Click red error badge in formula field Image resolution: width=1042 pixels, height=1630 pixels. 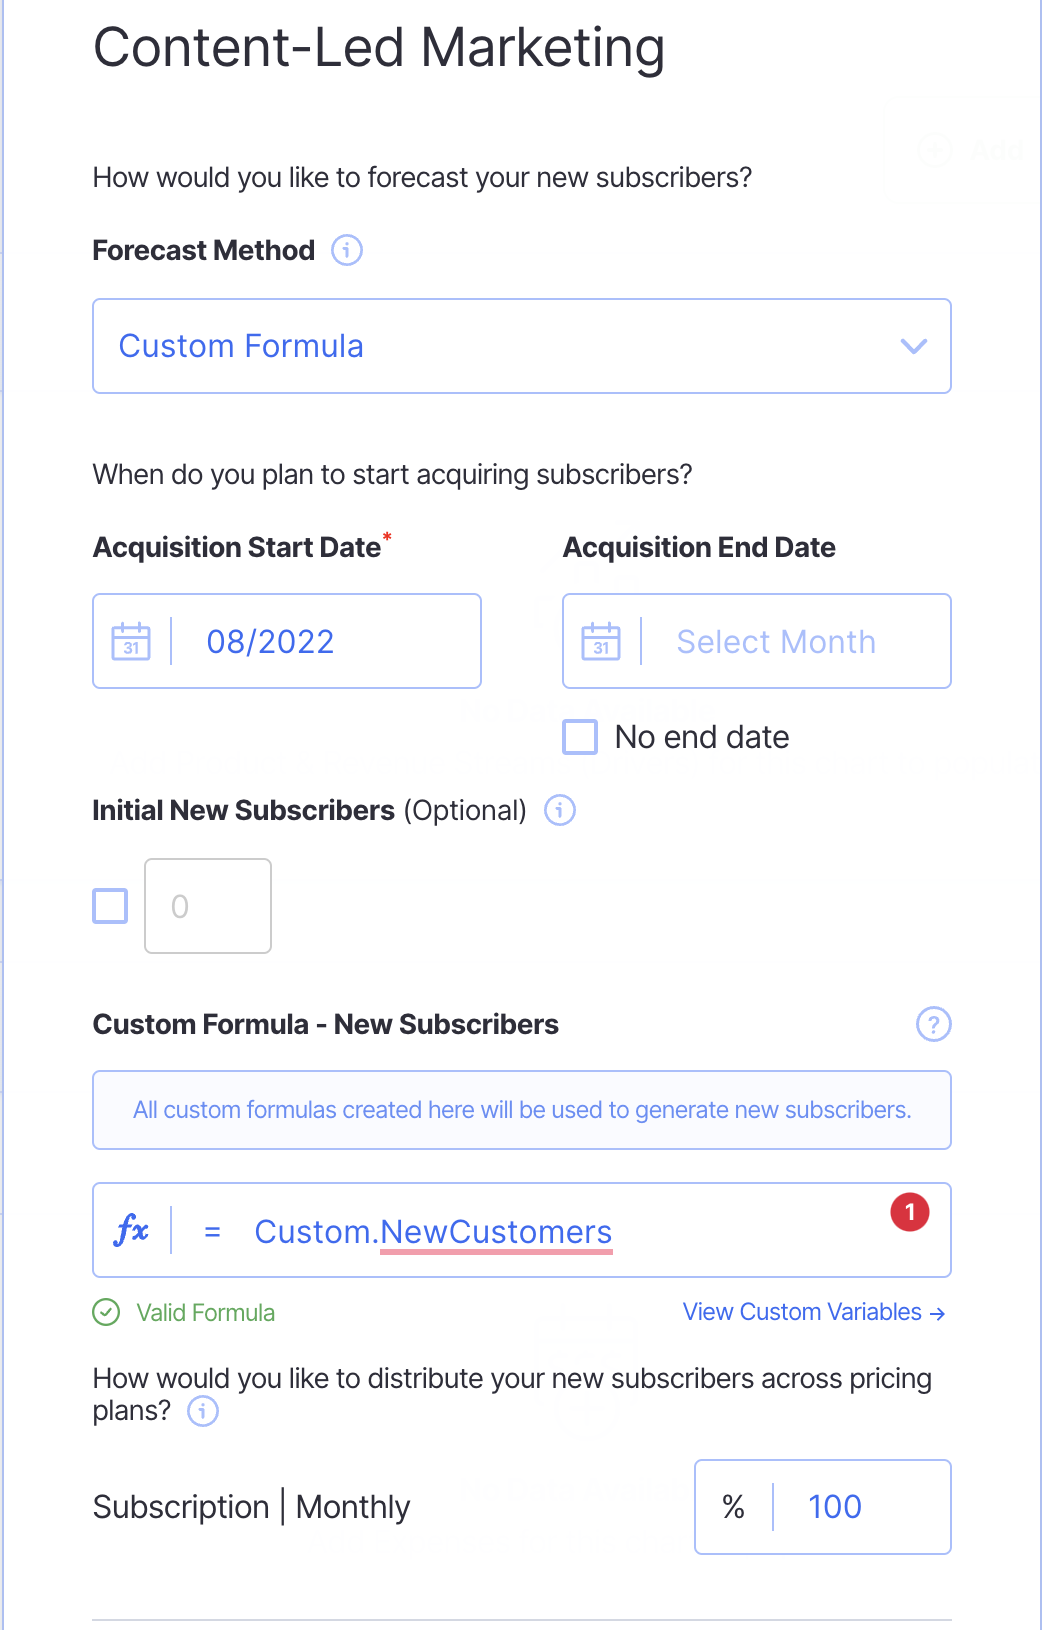coord(909,1212)
